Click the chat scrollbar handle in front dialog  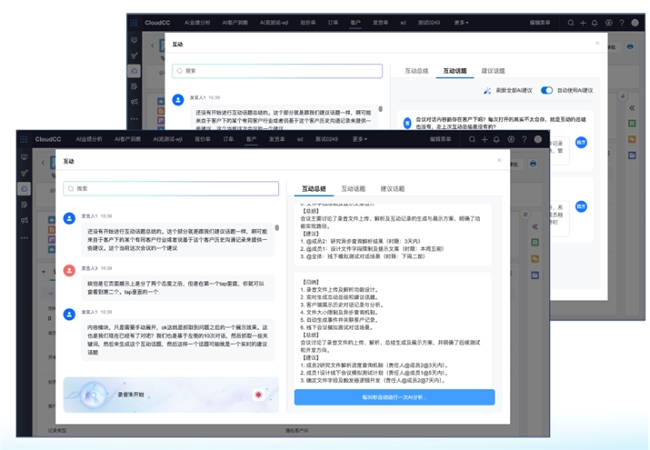tap(276, 227)
